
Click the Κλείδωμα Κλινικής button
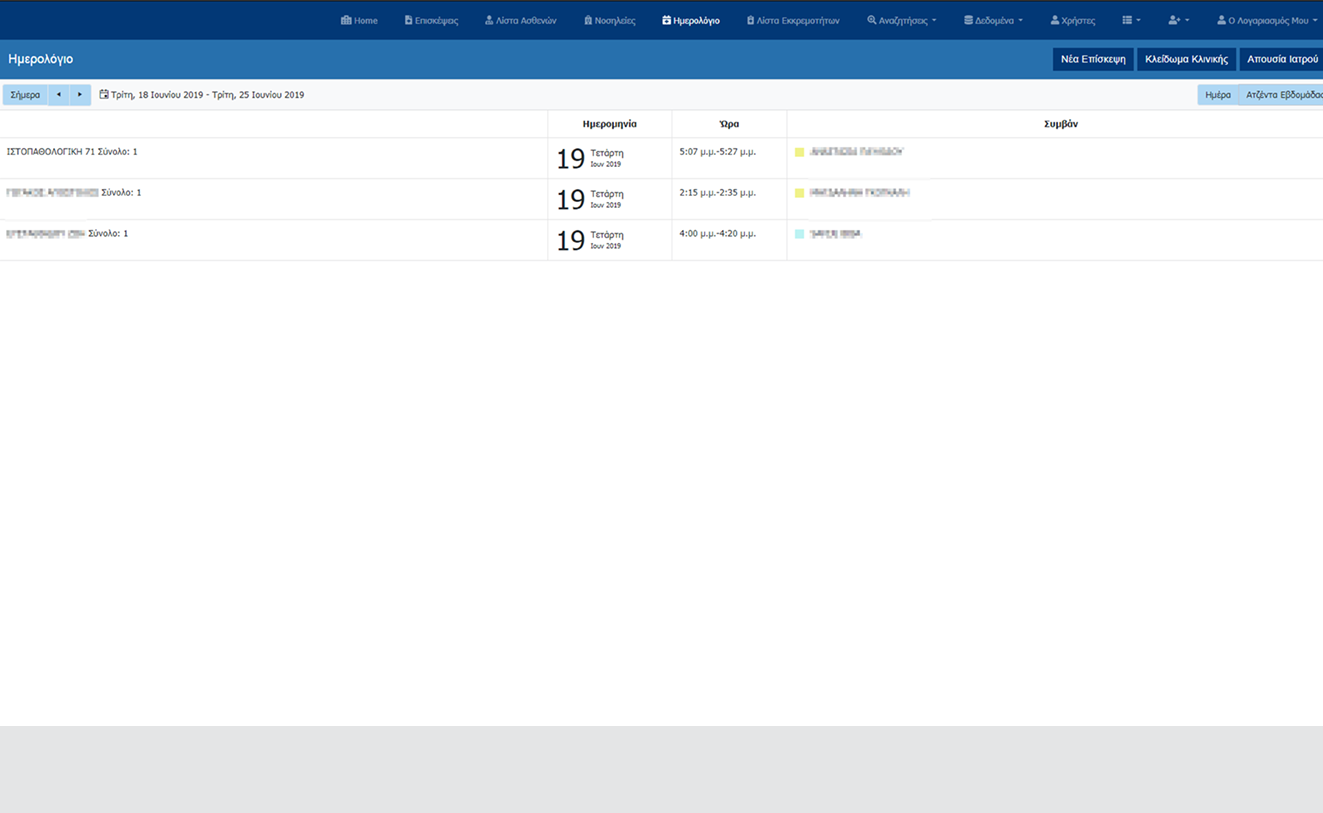[1186, 59]
